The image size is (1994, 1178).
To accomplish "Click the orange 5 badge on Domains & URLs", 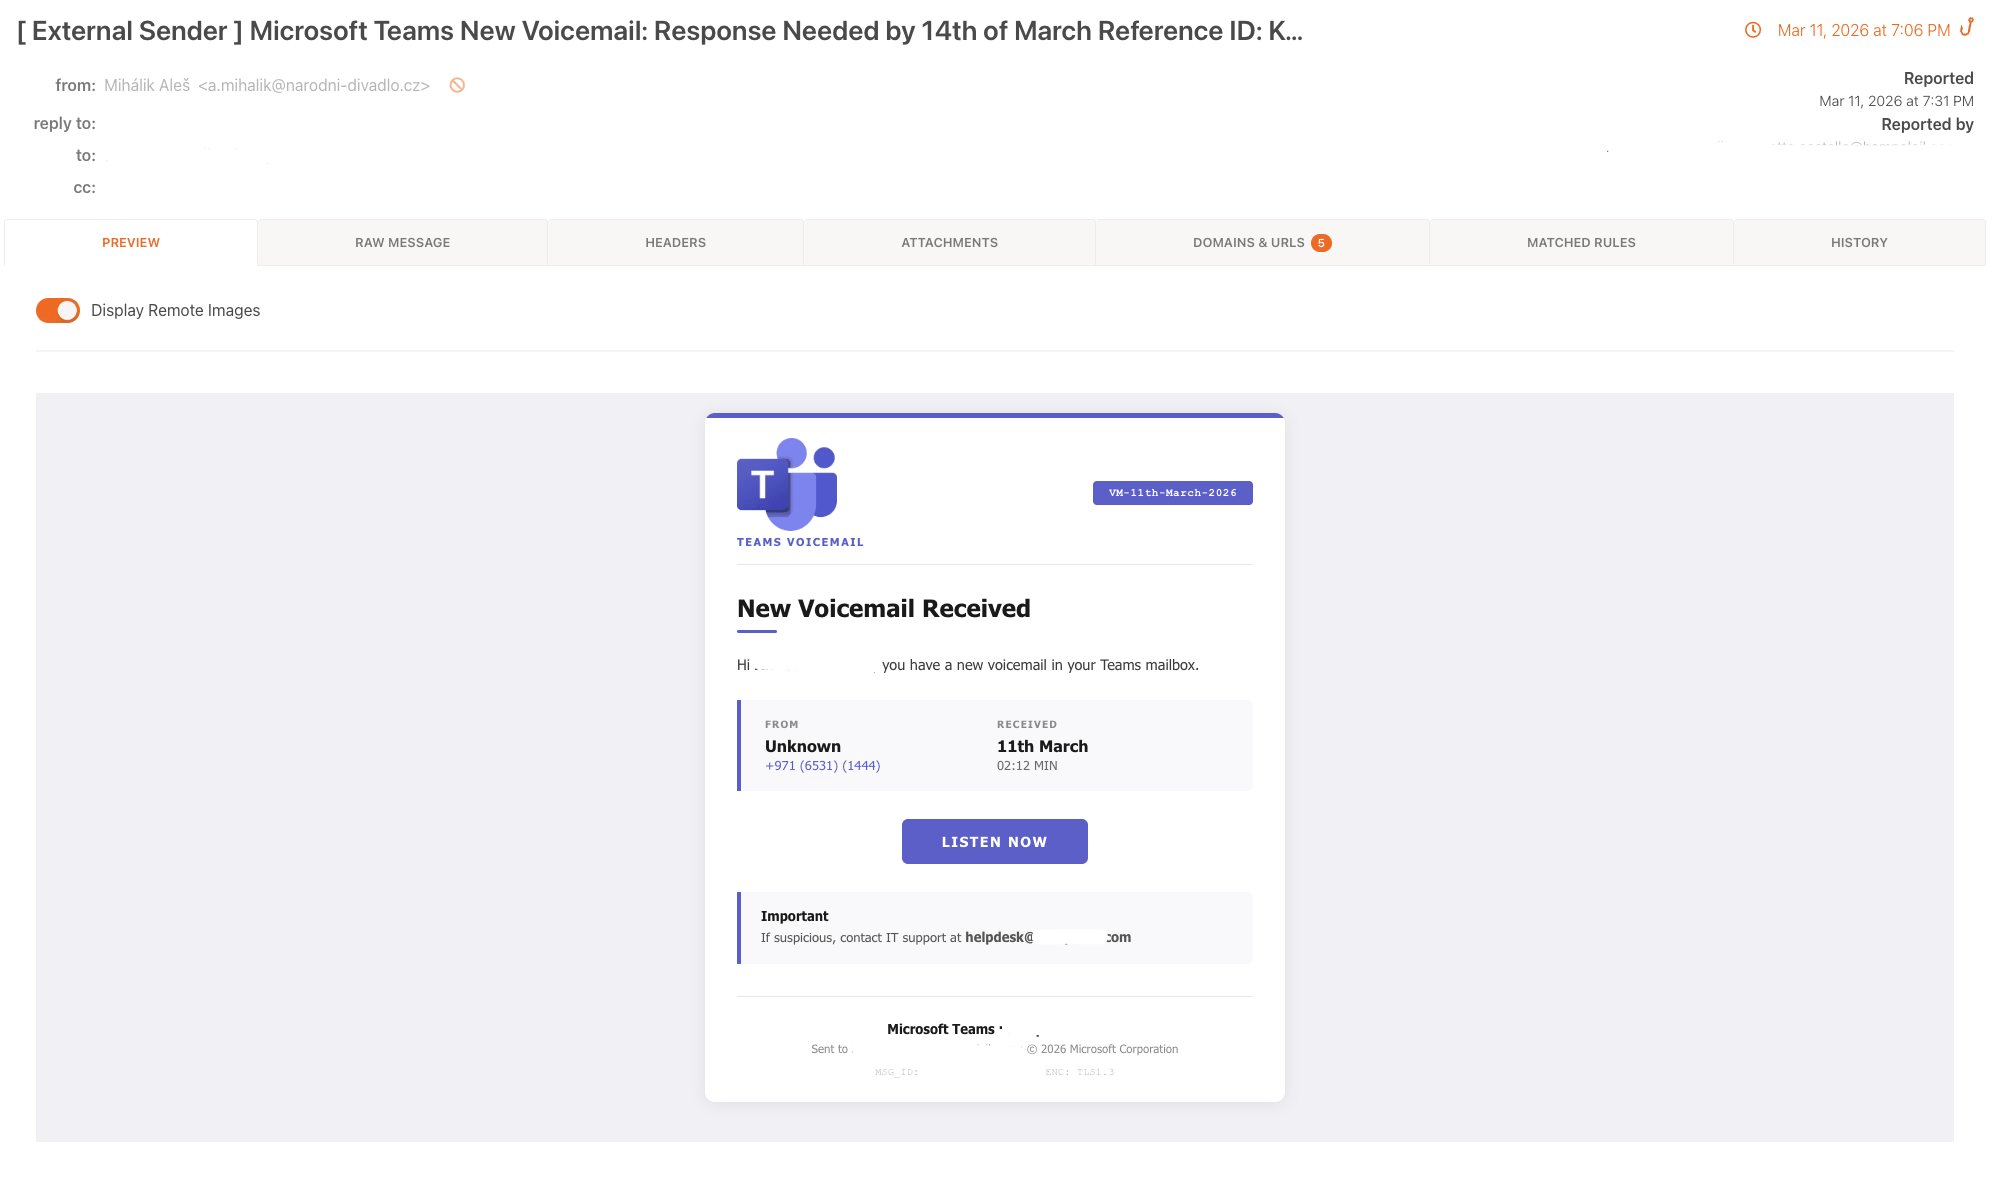I will point(1321,243).
